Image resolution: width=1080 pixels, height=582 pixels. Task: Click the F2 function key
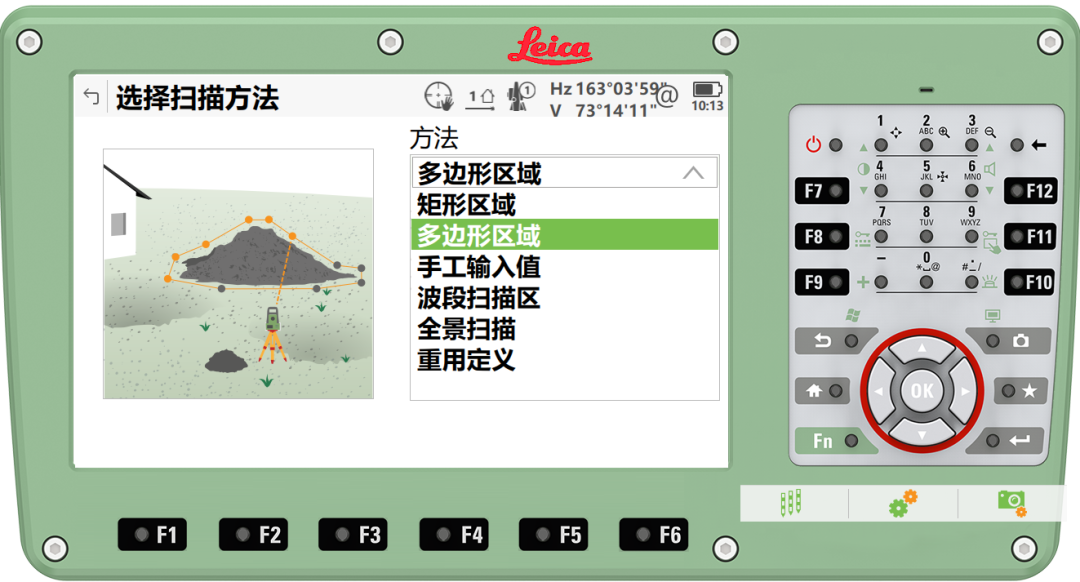[x=253, y=534]
